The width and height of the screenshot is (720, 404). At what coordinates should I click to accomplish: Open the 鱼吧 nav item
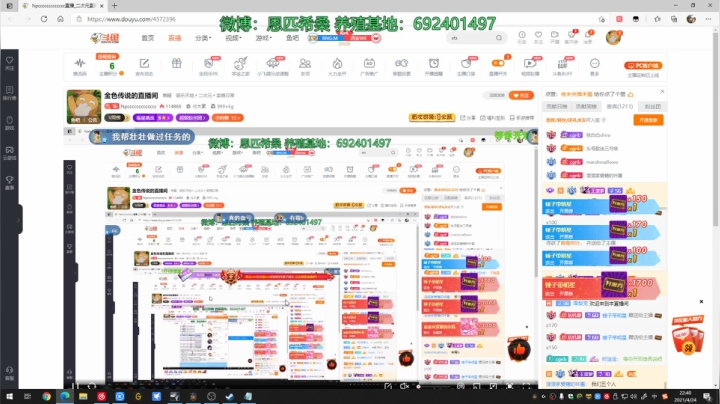[292, 38]
